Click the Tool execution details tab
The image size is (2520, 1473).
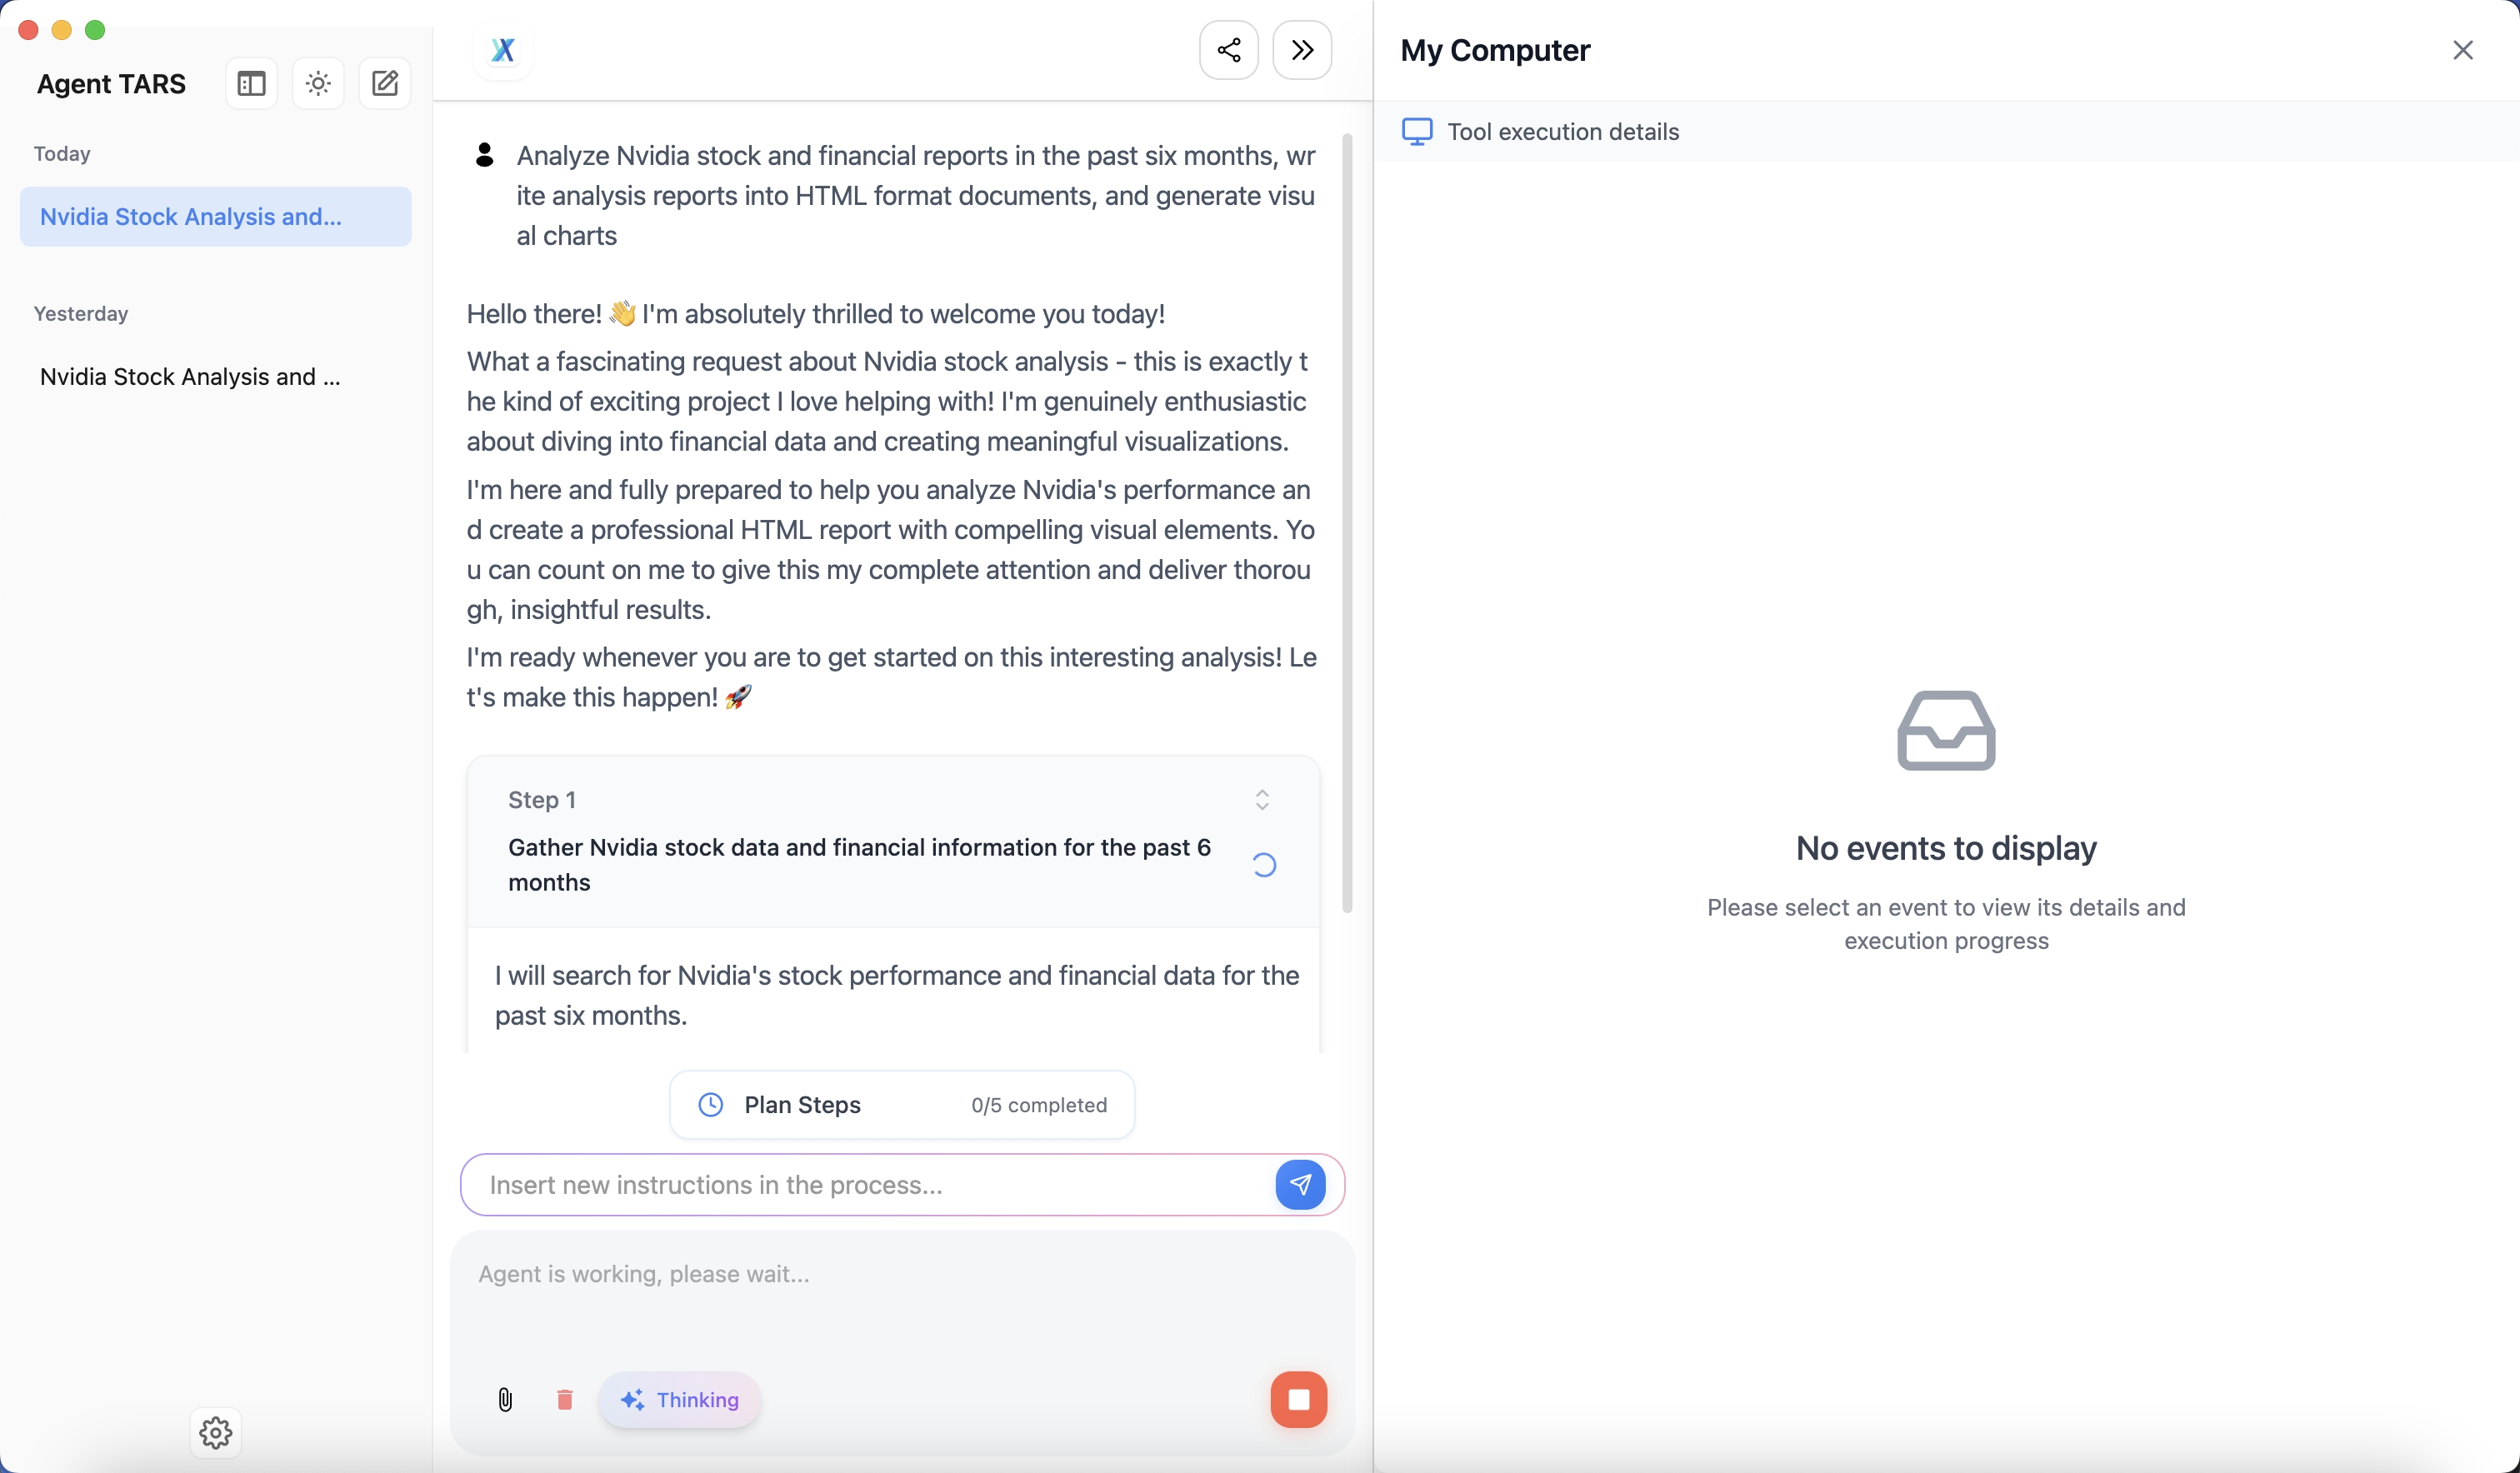pos(1541,132)
